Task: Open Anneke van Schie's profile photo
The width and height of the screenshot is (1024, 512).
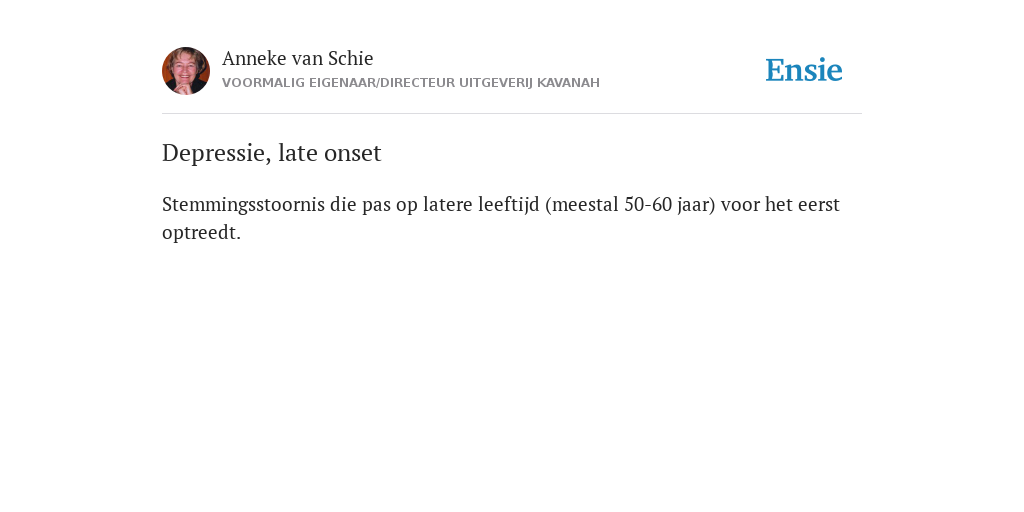Action: pyautogui.click(x=186, y=71)
